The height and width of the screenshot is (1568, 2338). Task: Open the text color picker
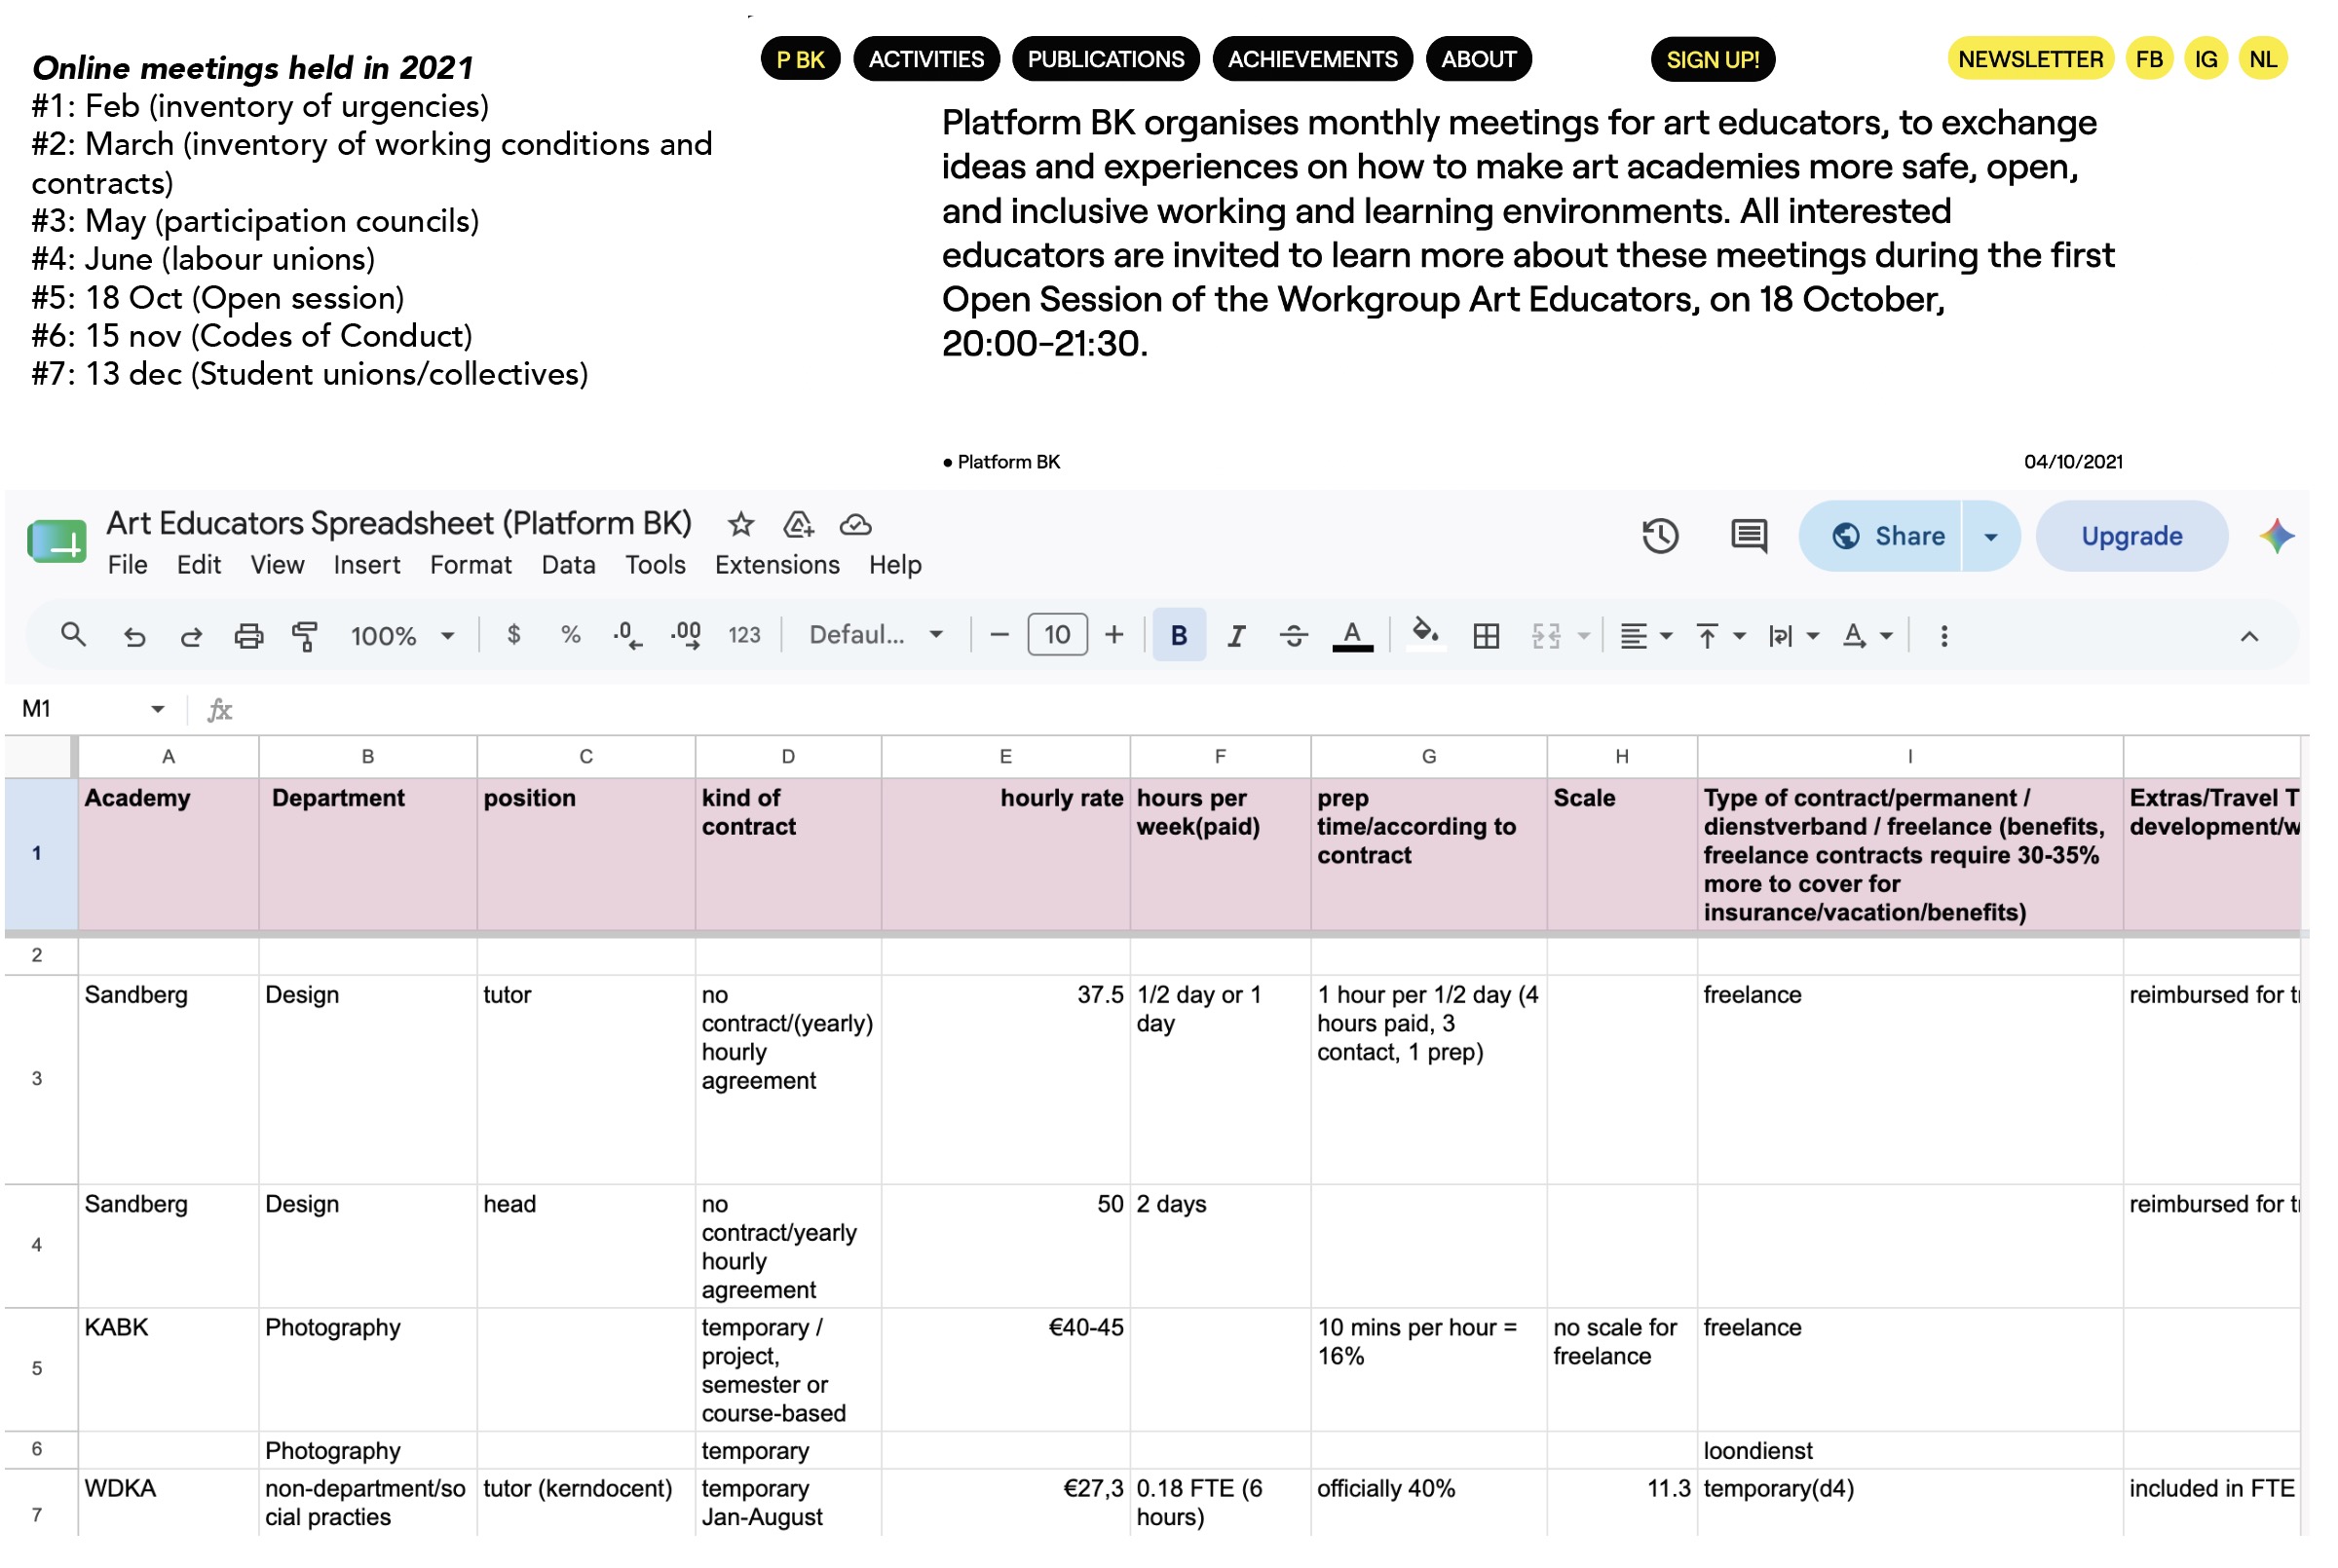(1353, 636)
